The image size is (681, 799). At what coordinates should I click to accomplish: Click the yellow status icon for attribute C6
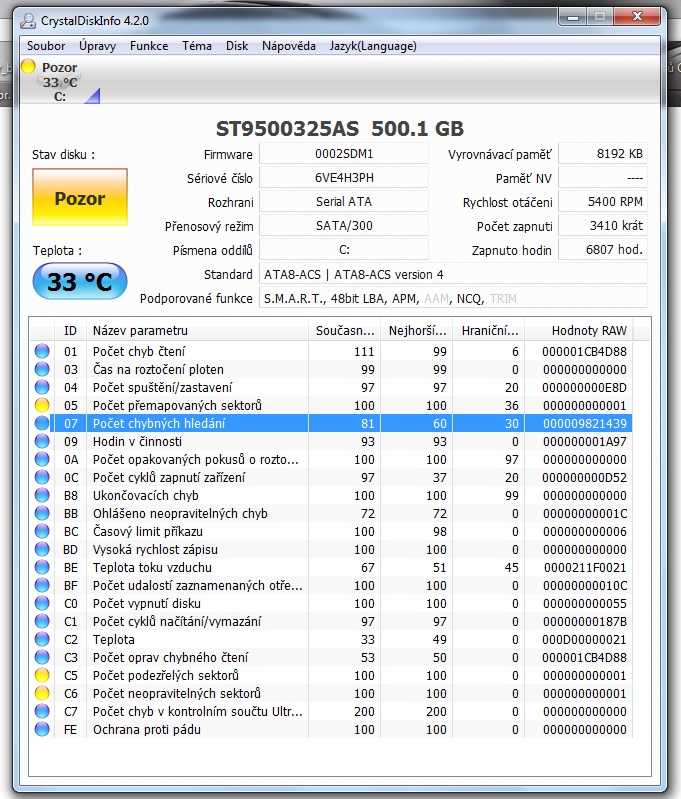click(42, 693)
